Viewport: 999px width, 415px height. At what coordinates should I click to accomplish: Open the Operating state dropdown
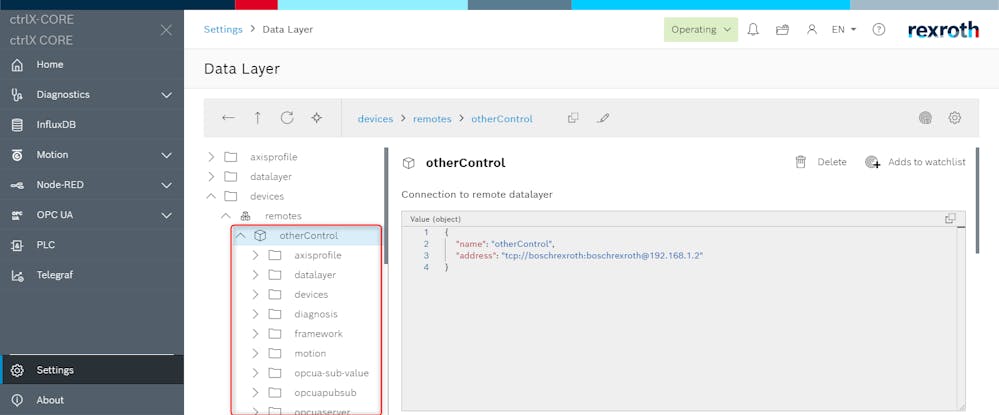pos(701,29)
